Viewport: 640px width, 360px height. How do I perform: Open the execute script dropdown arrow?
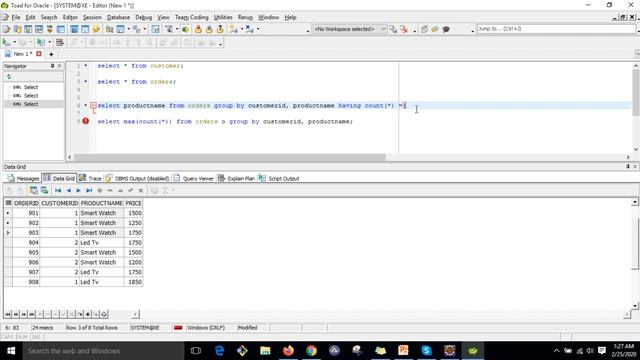[x=49, y=42]
